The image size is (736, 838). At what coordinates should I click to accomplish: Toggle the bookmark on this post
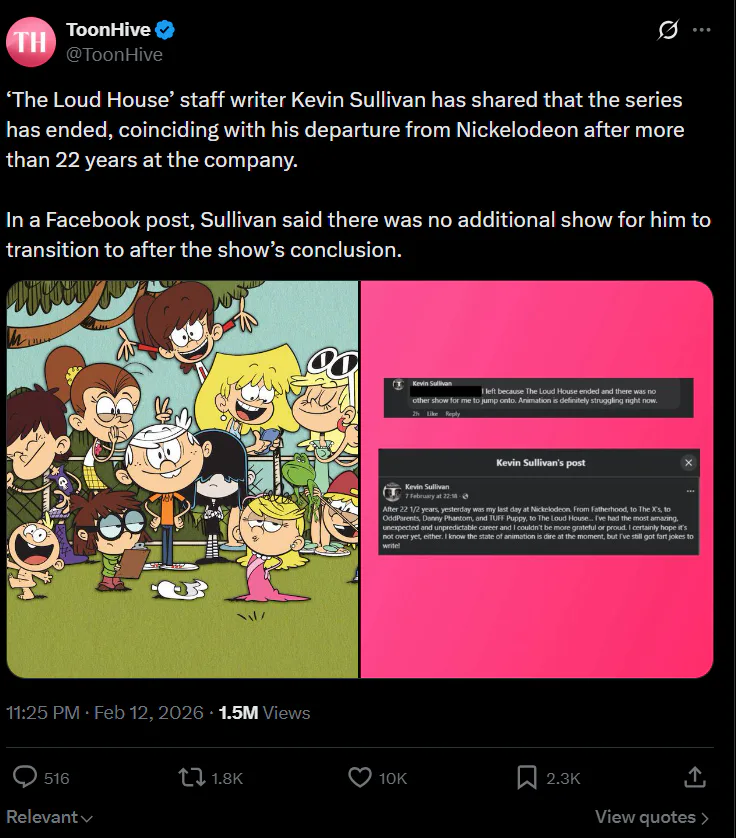pyautogui.click(x=527, y=777)
